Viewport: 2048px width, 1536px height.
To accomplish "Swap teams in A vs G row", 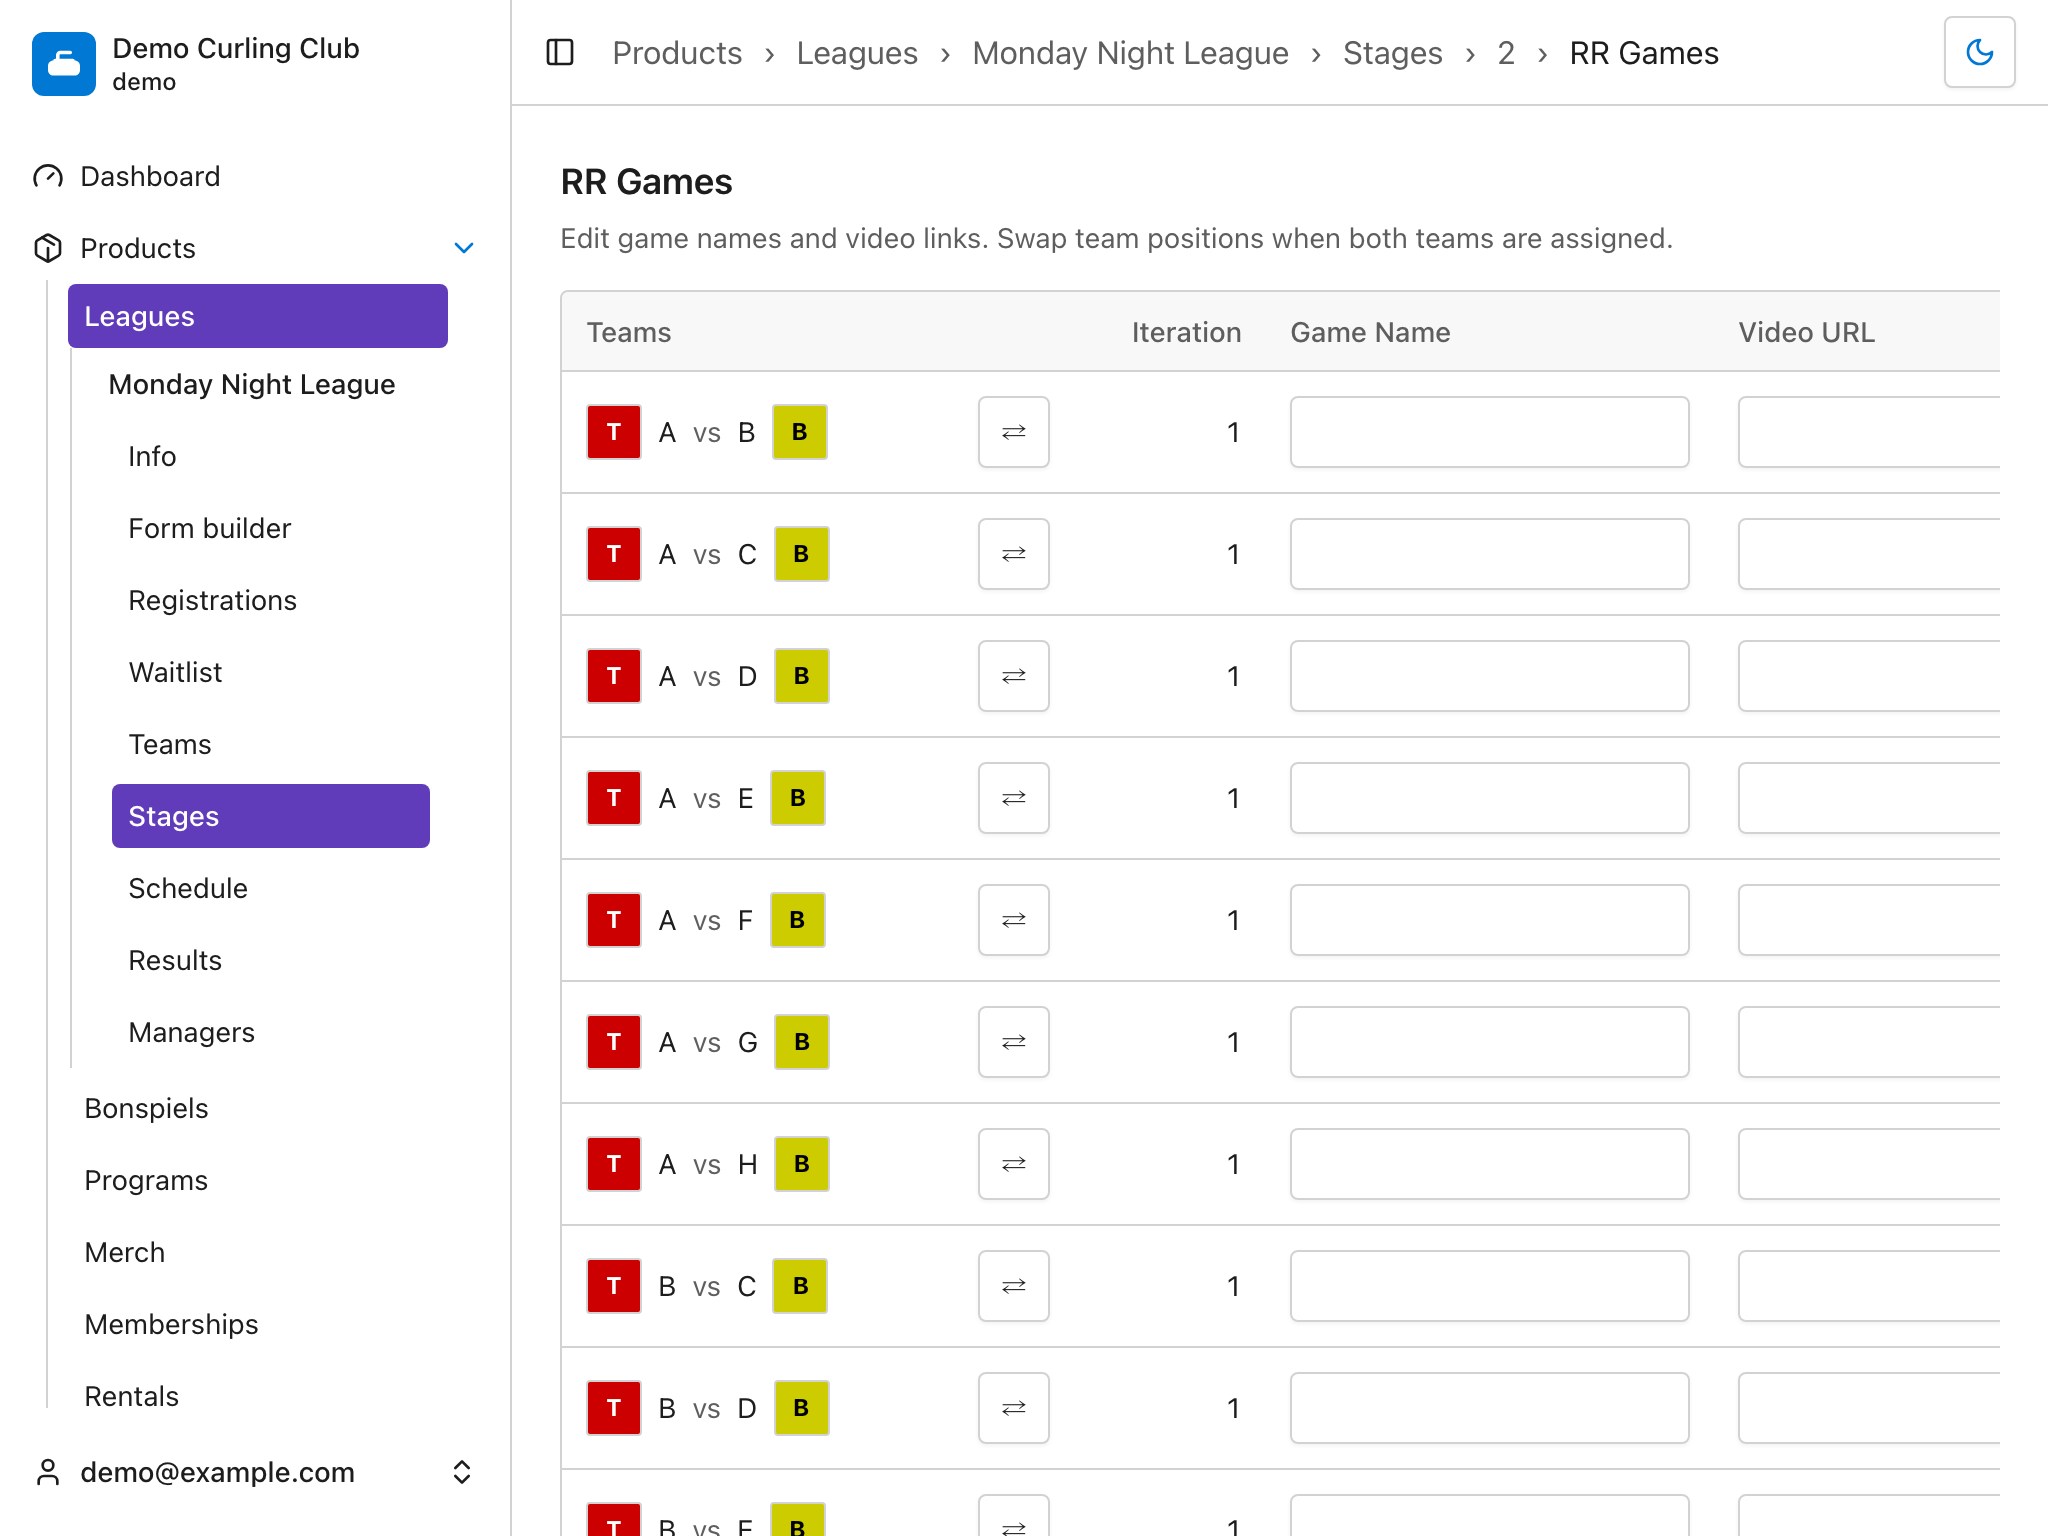I will point(1014,1042).
